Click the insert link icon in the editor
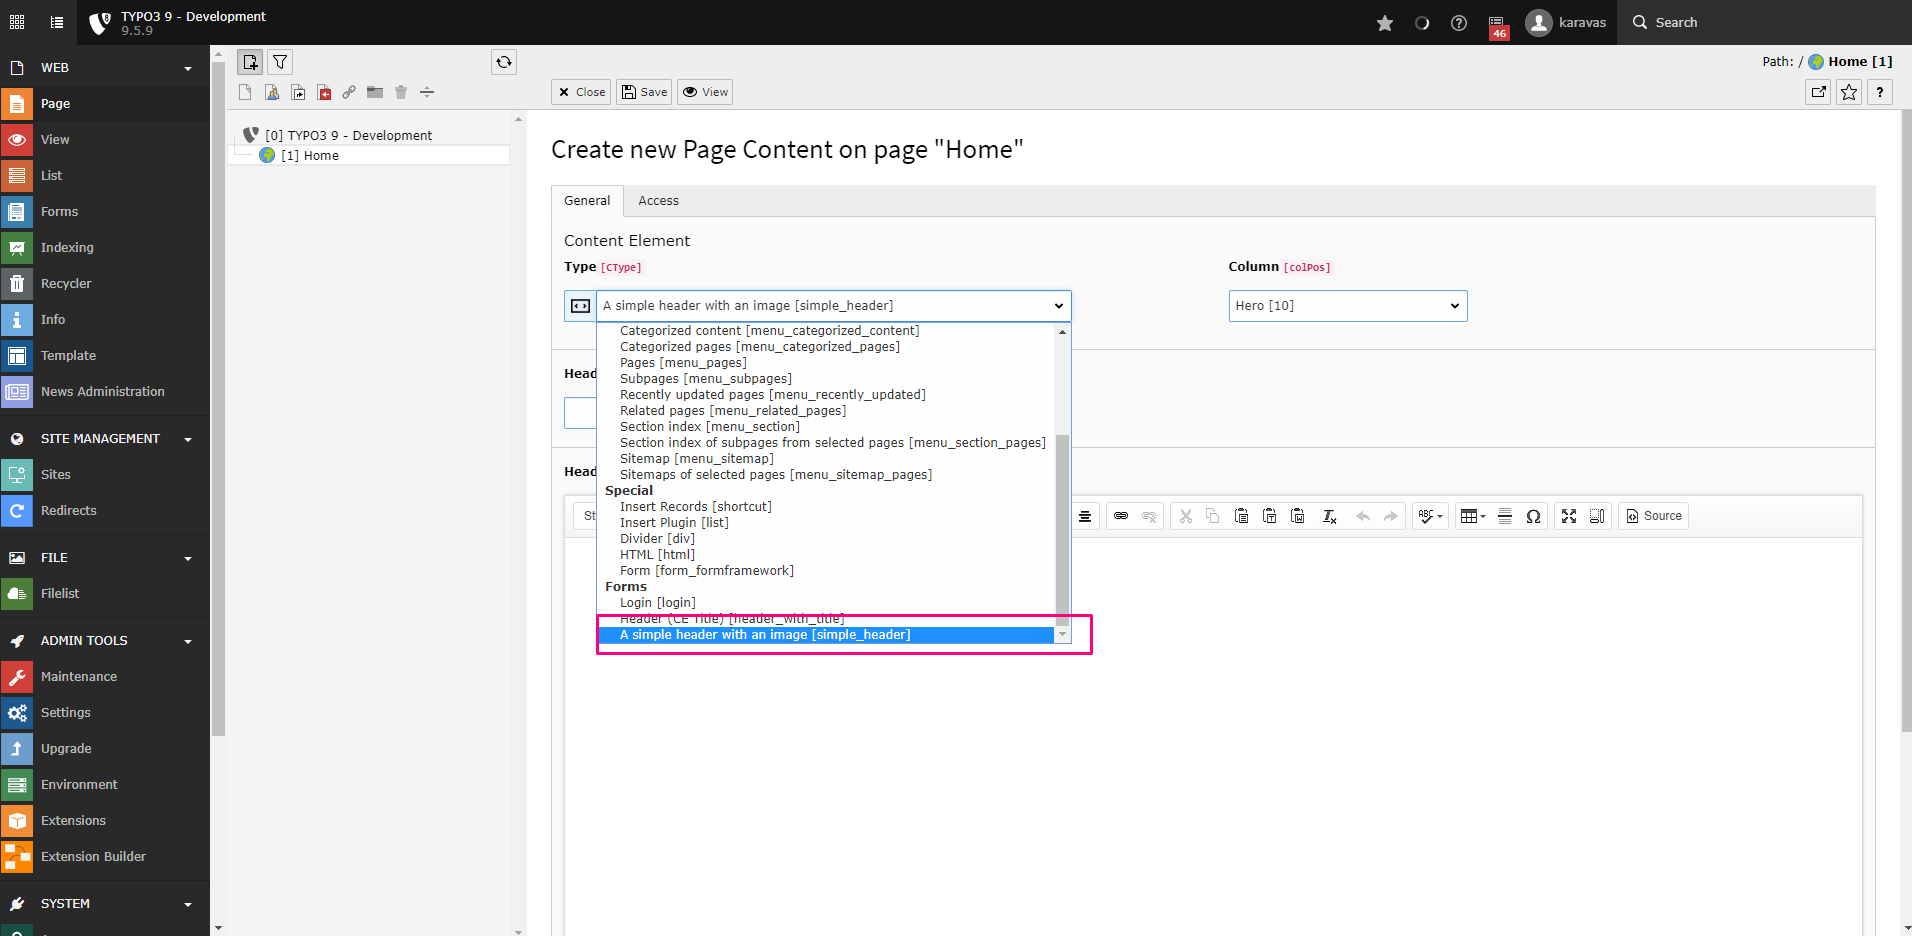 click(1121, 516)
